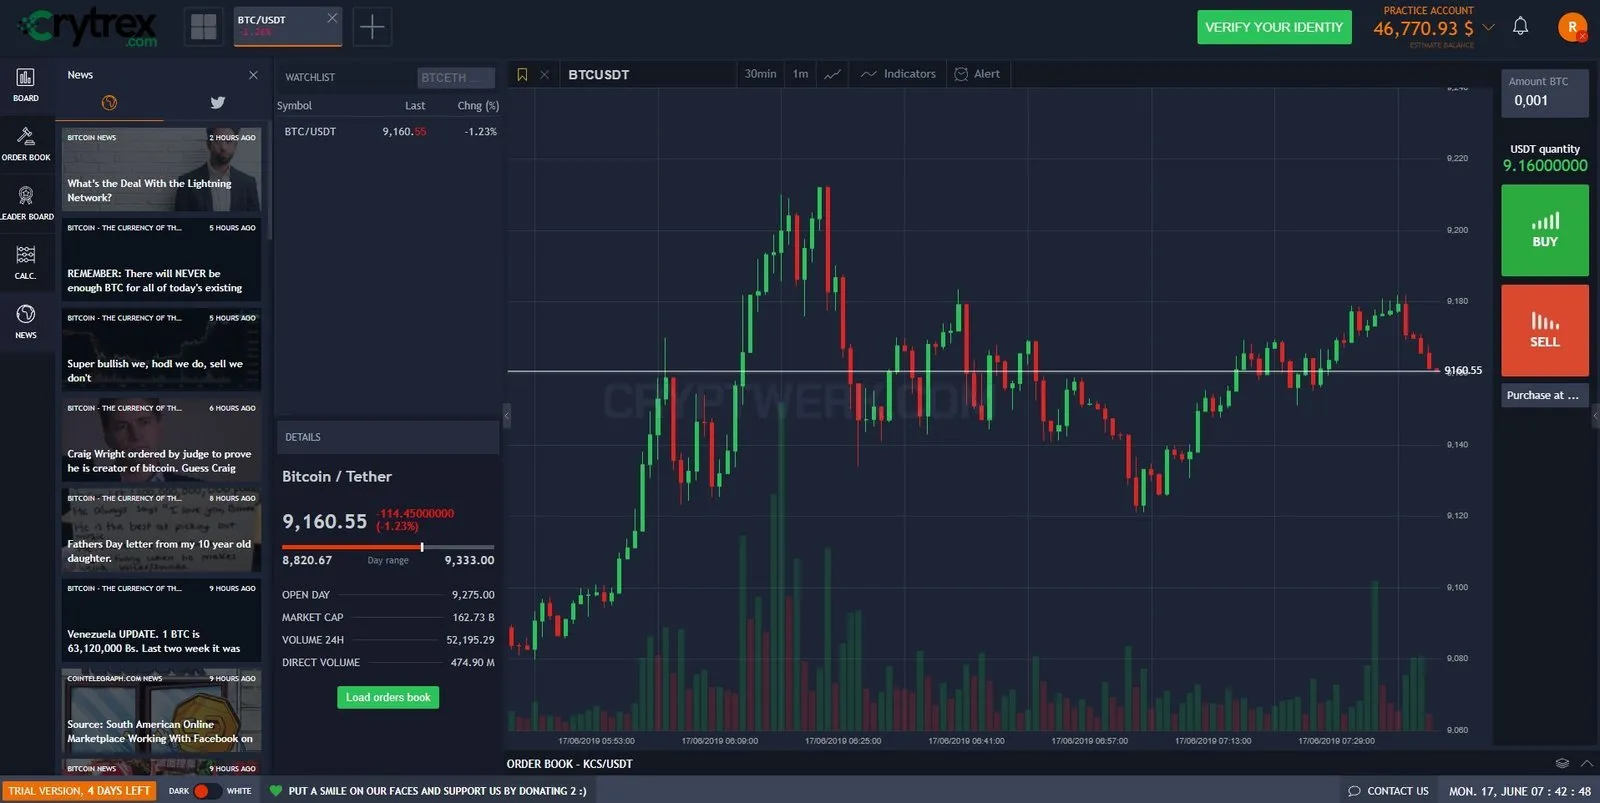The width and height of the screenshot is (1600, 803).
Task: Click the Crytrex.com logo
Action: point(88,27)
